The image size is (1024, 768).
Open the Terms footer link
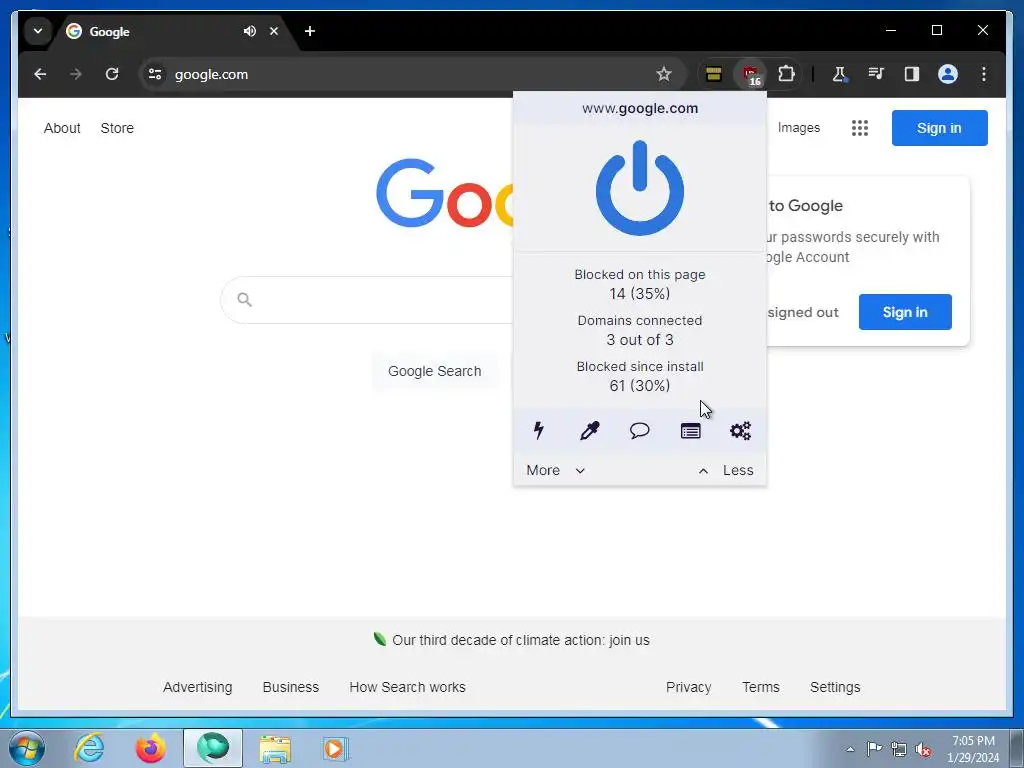click(x=761, y=687)
